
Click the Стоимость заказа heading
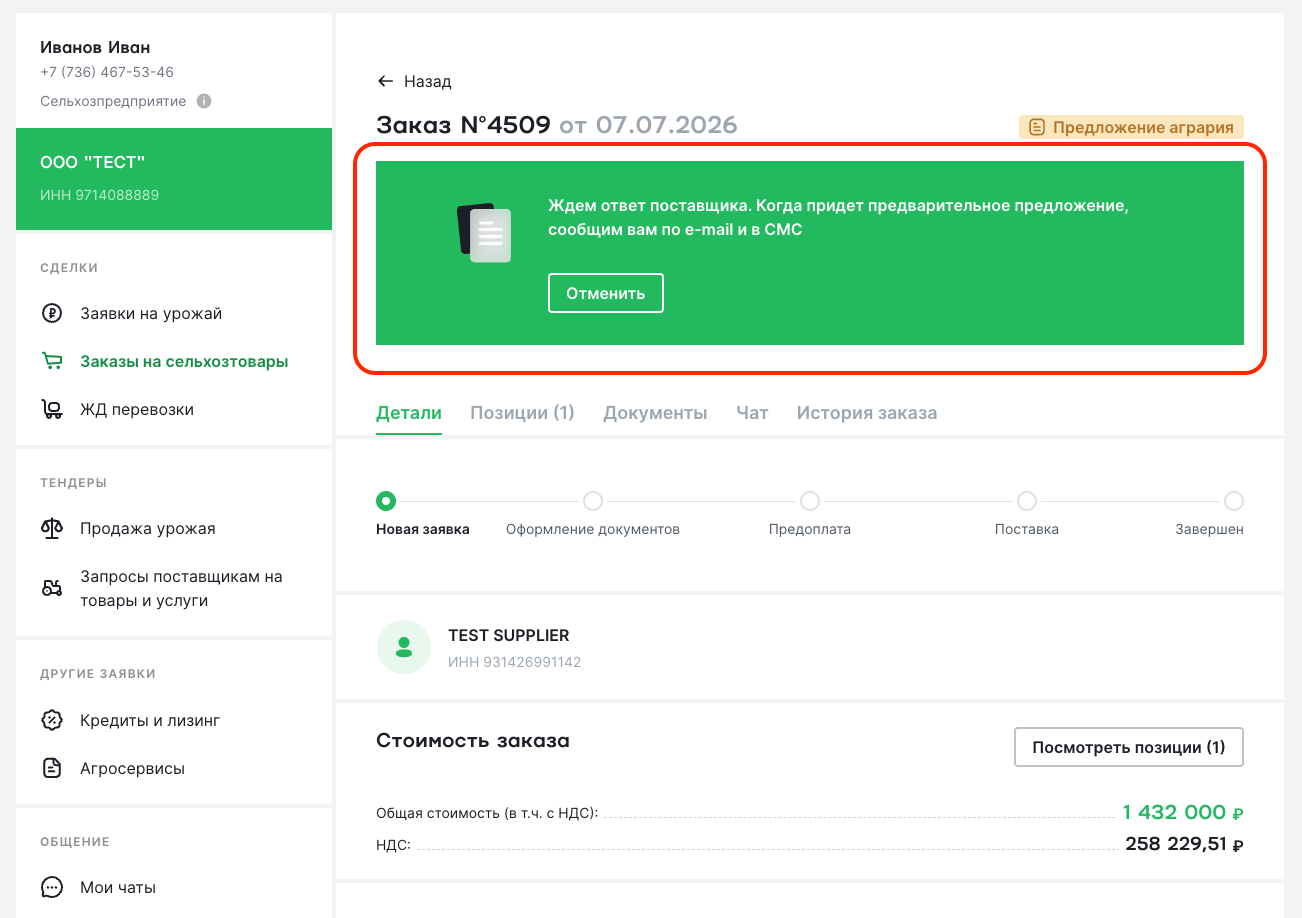coord(473,741)
